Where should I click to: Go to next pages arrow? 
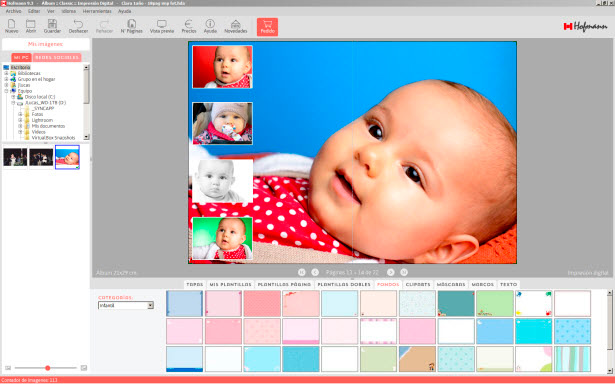coord(391,272)
